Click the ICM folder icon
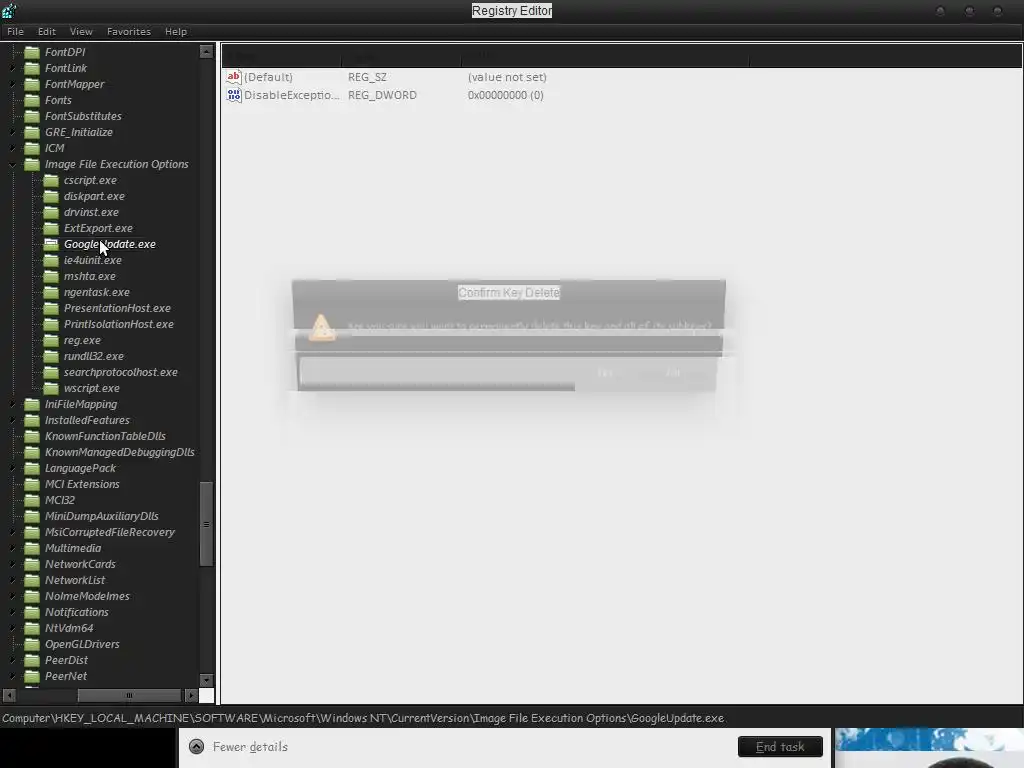 tap(32, 148)
